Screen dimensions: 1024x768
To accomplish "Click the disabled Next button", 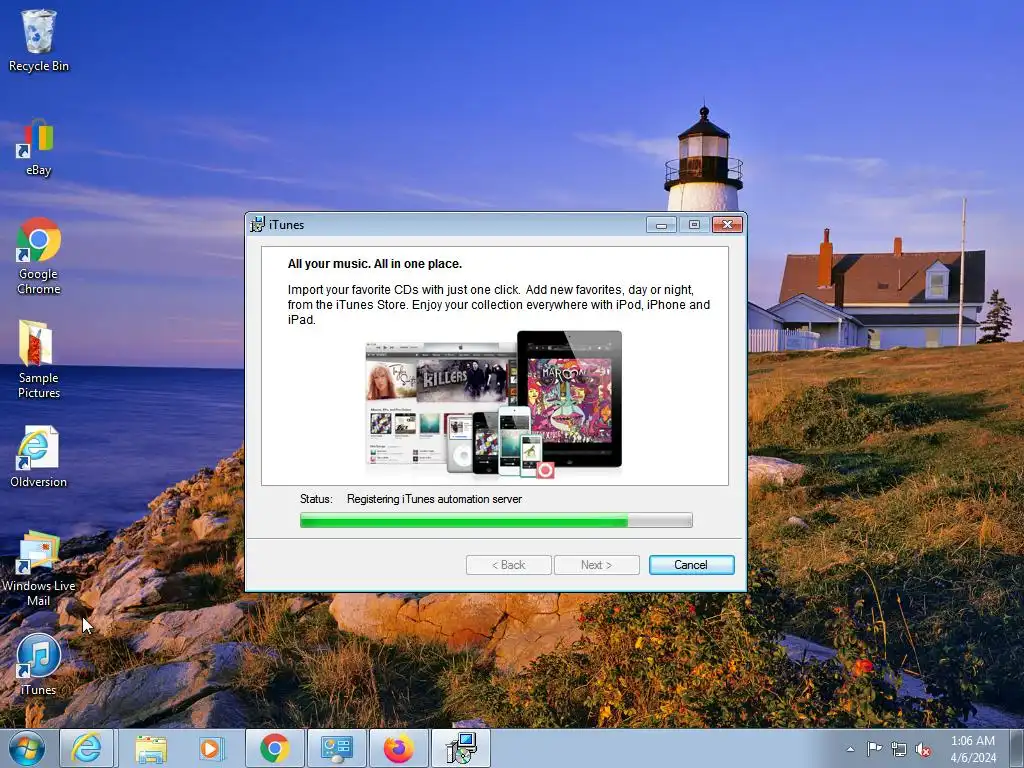I will point(596,565).
